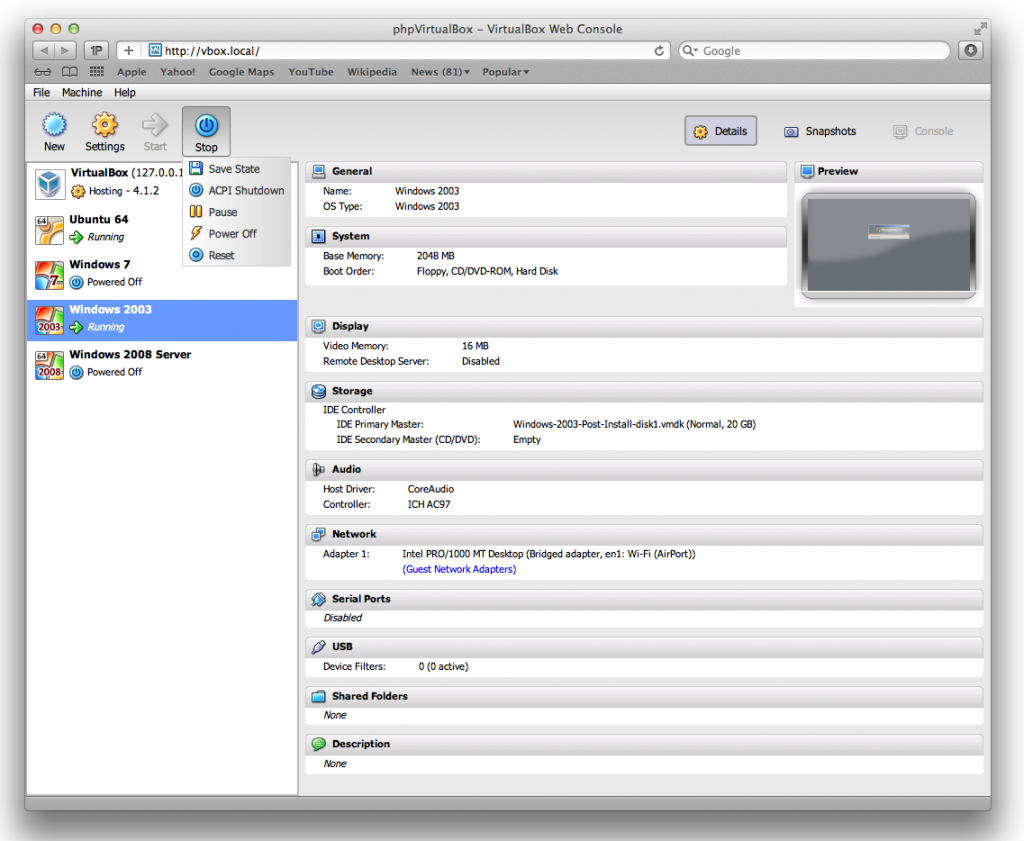1024x841 pixels.
Task: Click the Network section icon
Action: coord(322,534)
